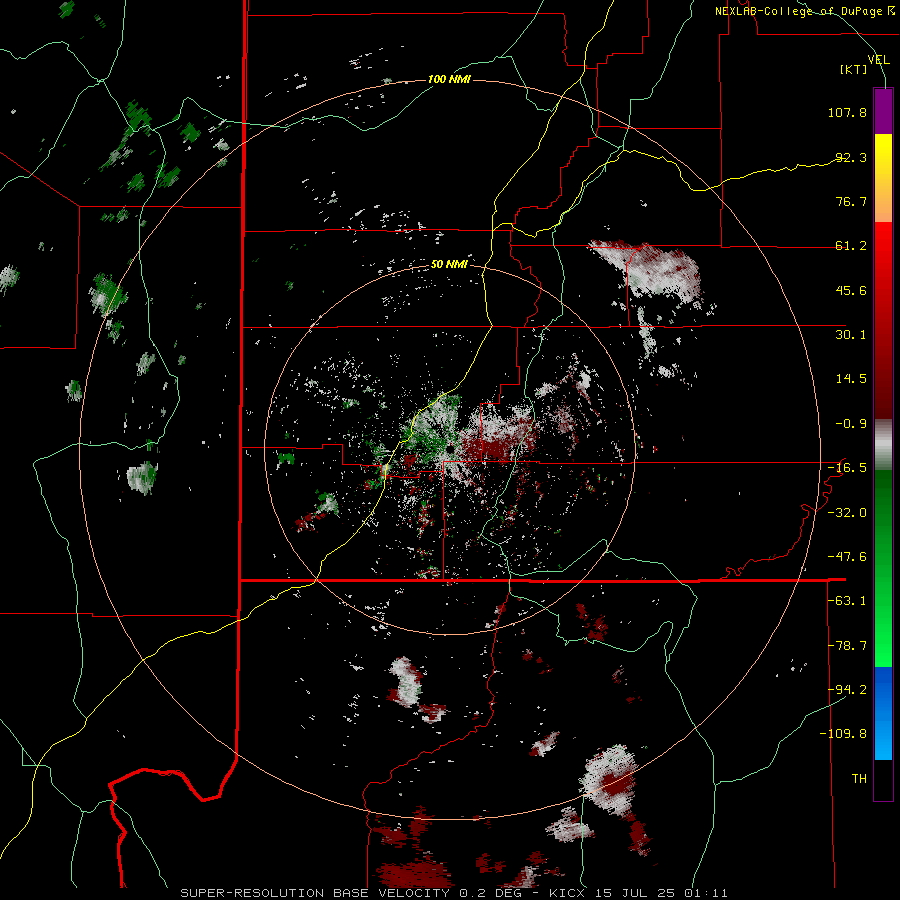
Task: Select the -0.9 legend value
Action: pyautogui.click(x=851, y=424)
